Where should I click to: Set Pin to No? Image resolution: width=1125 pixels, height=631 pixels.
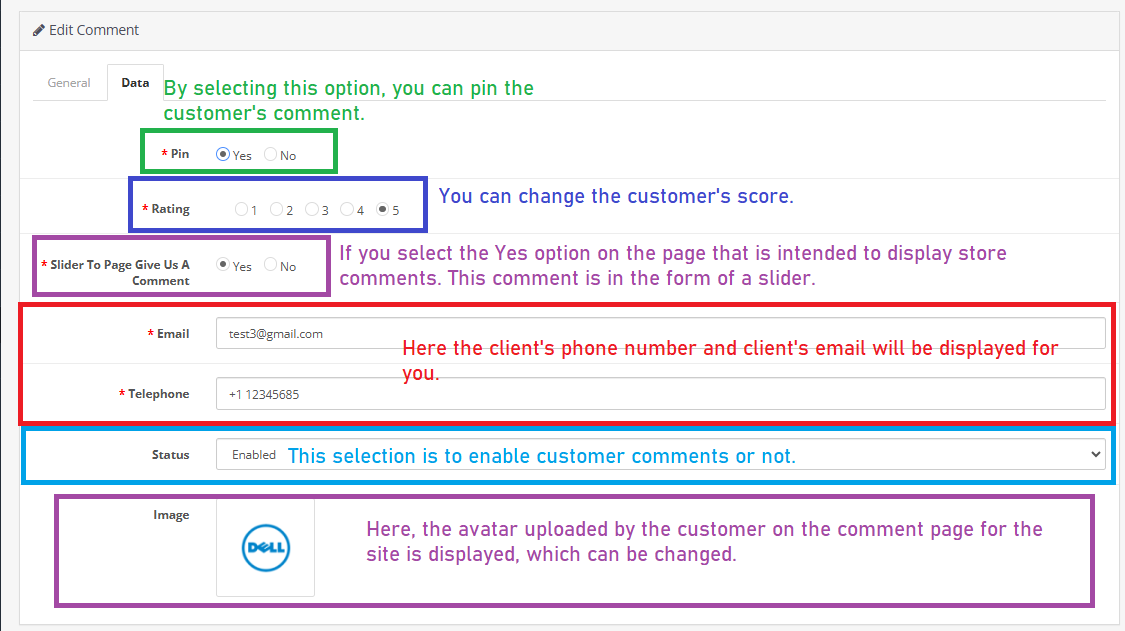(x=271, y=155)
